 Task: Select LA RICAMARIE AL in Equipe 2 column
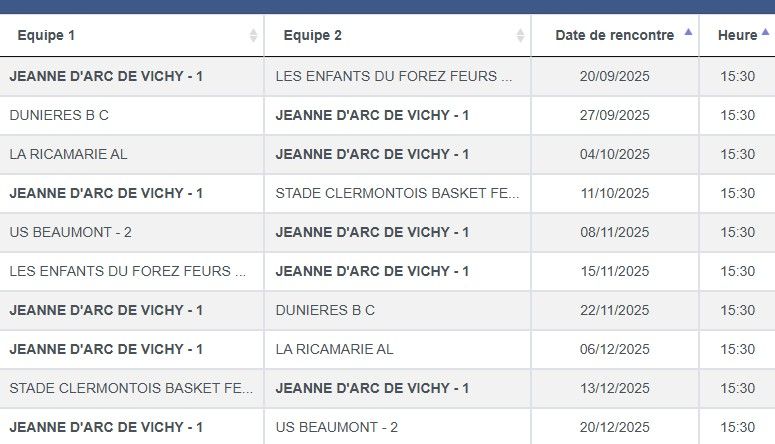(335, 350)
